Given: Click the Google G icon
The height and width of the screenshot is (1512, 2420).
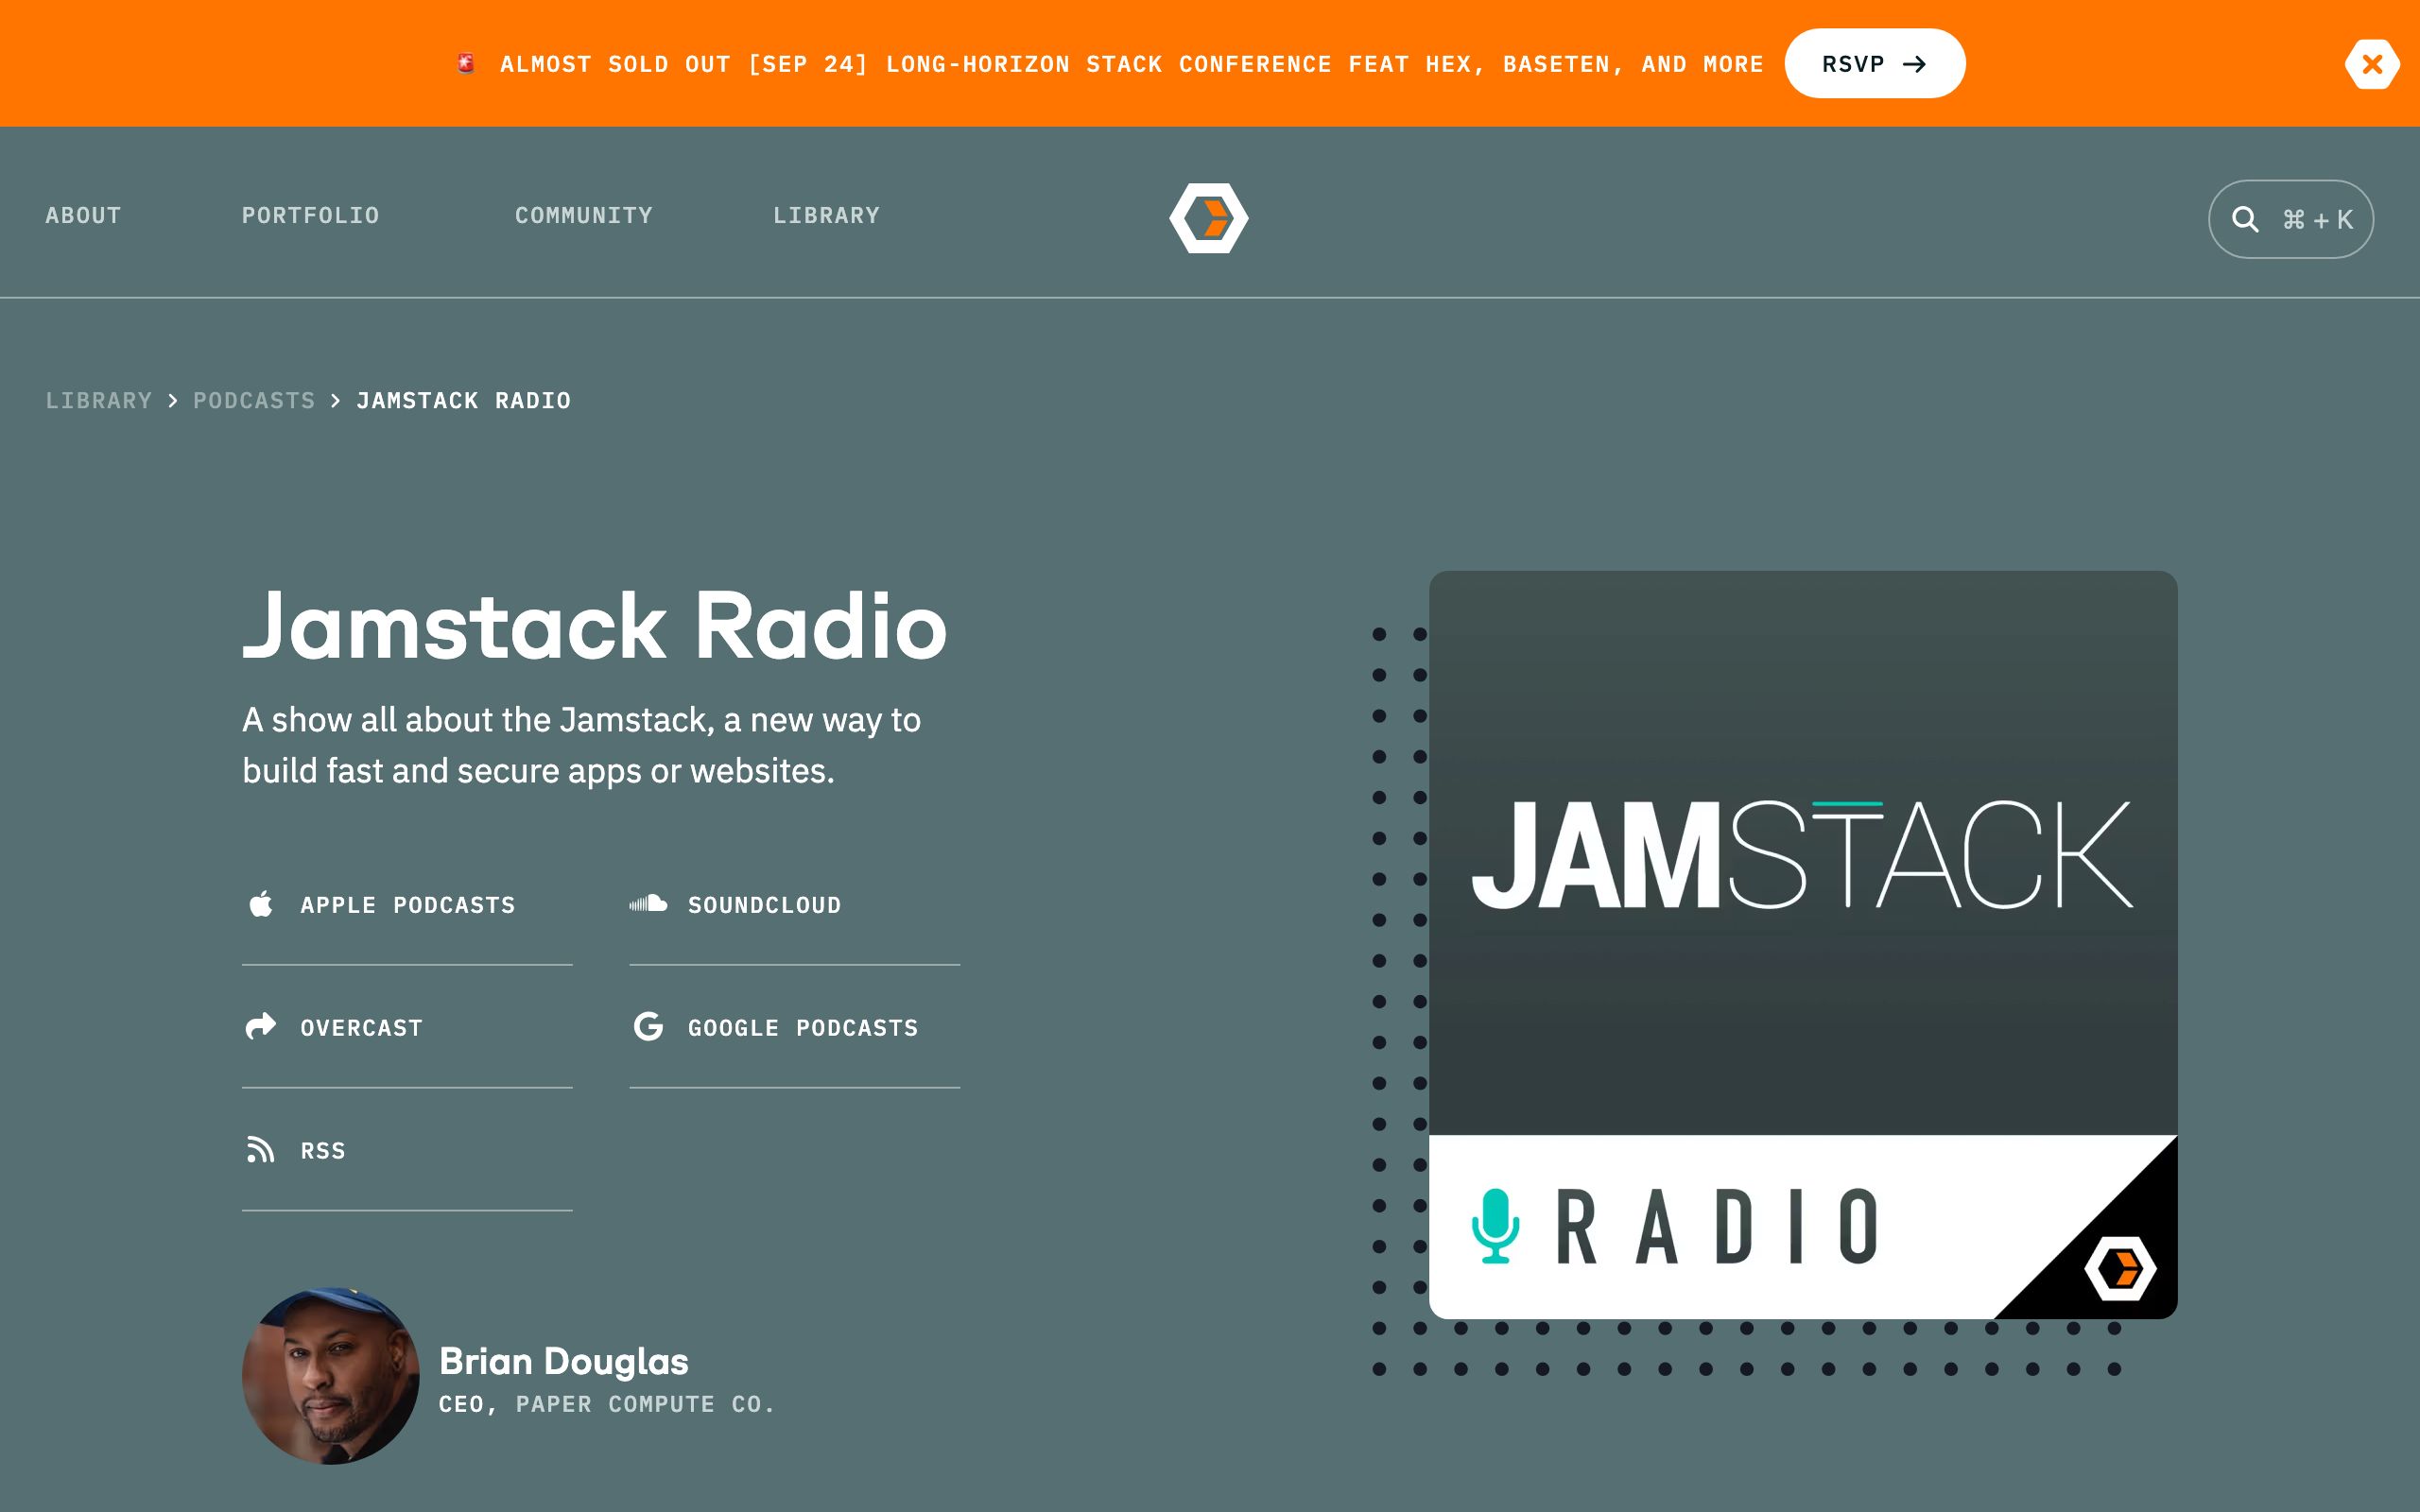Looking at the screenshot, I should coord(648,1026).
